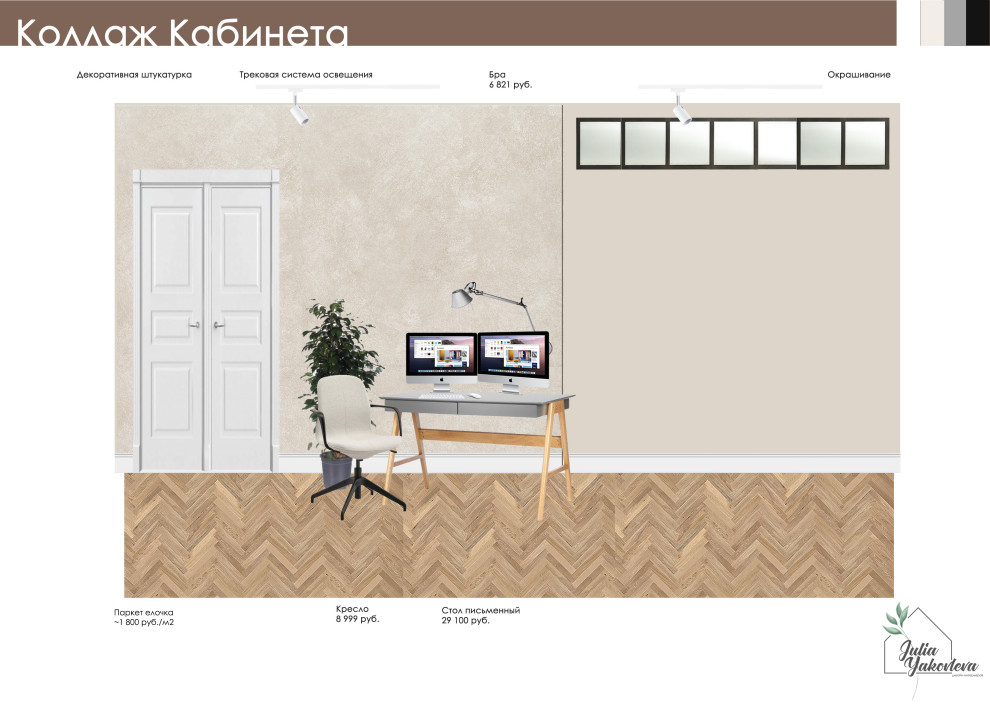Click the 'Стол письменный' price label
990x720 pixels.
coord(481,615)
